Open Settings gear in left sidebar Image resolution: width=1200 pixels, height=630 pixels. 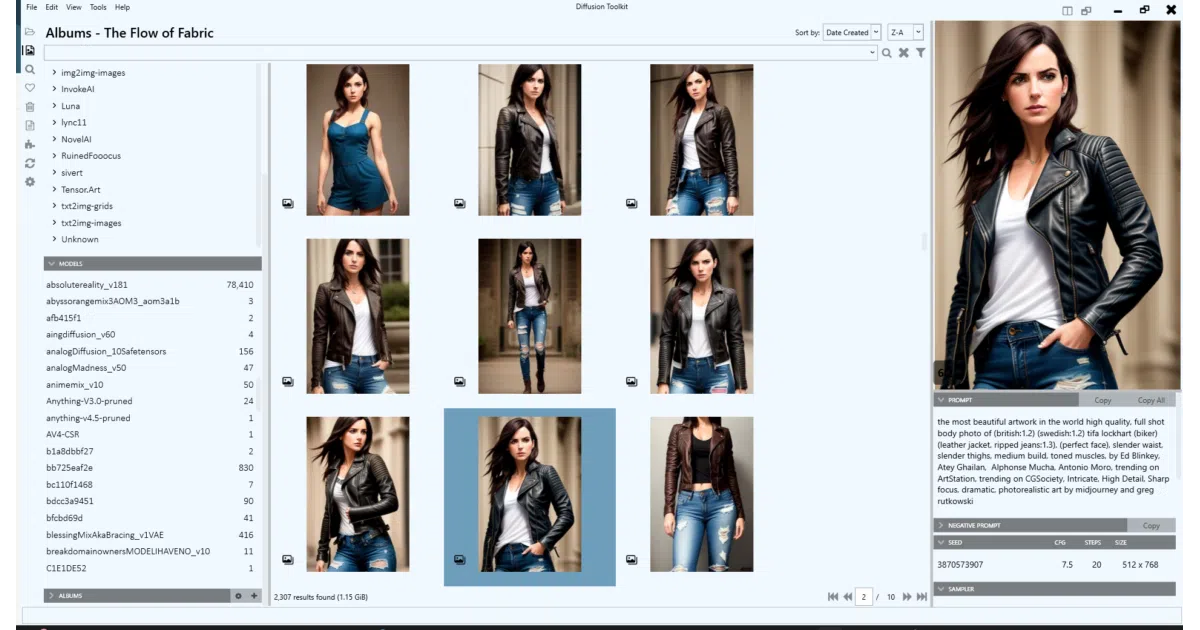point(30,182)
